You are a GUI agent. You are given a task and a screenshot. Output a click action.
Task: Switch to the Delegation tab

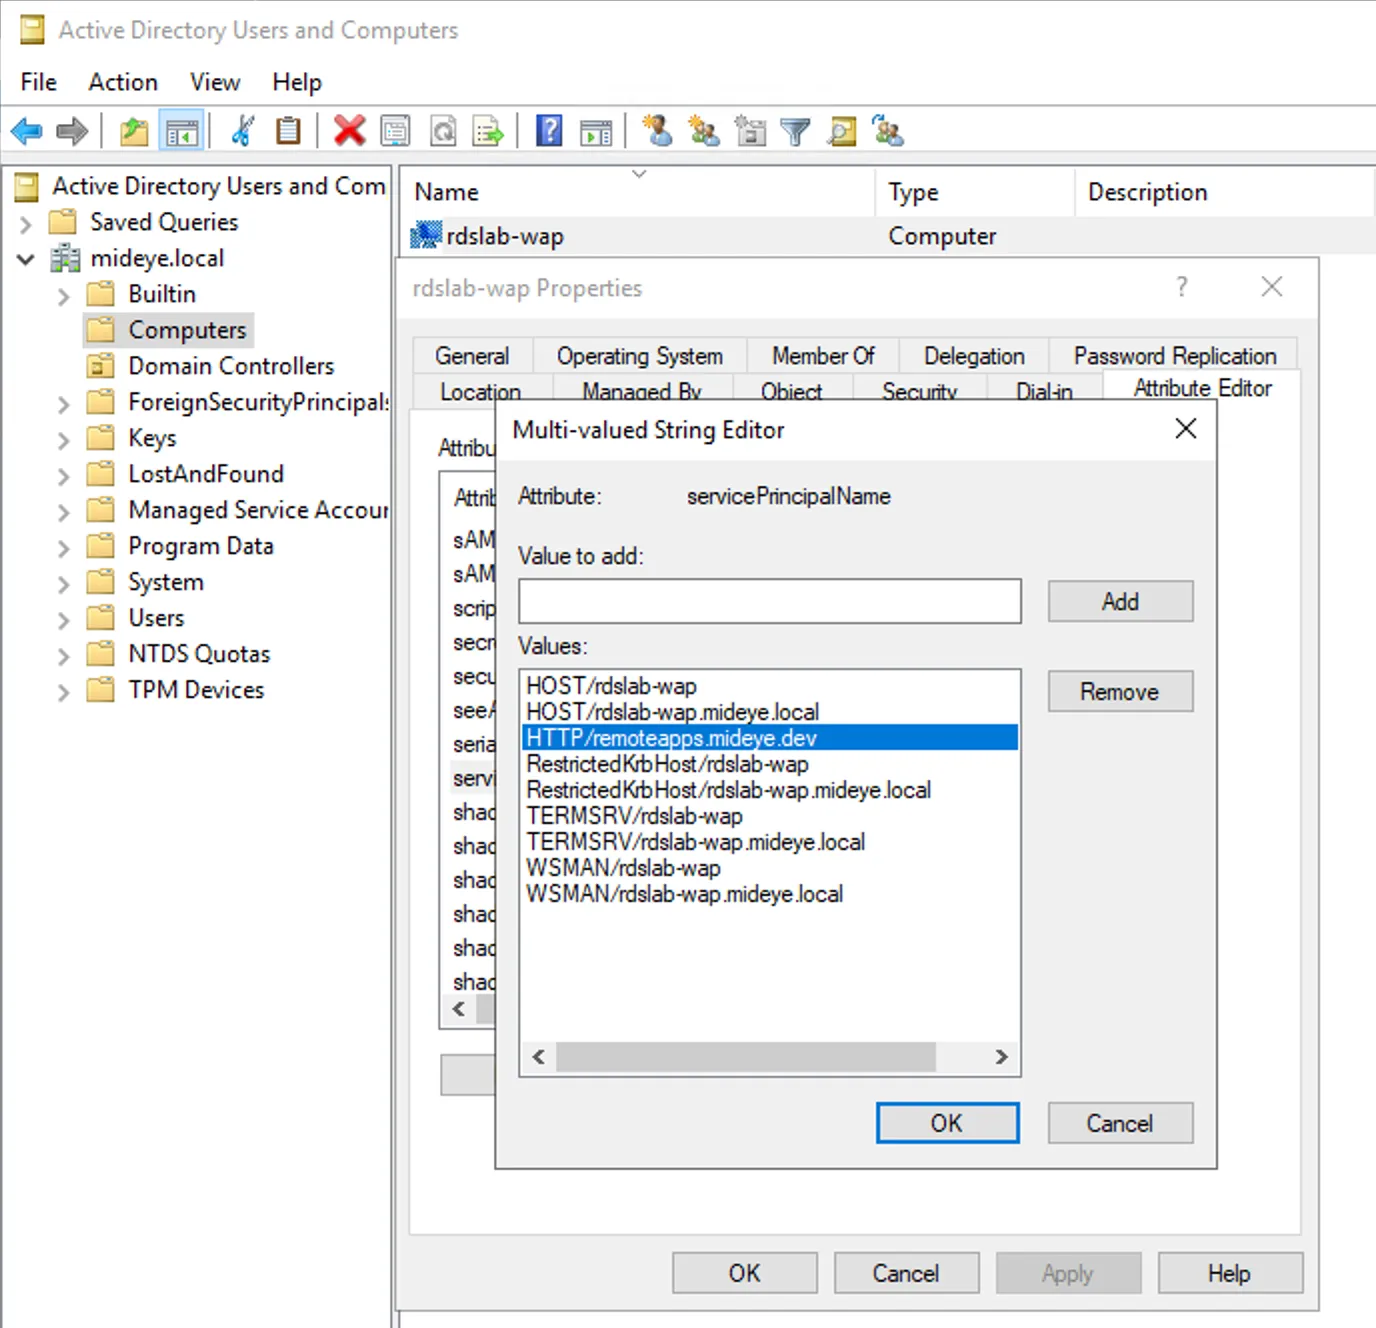coord(973,355)
